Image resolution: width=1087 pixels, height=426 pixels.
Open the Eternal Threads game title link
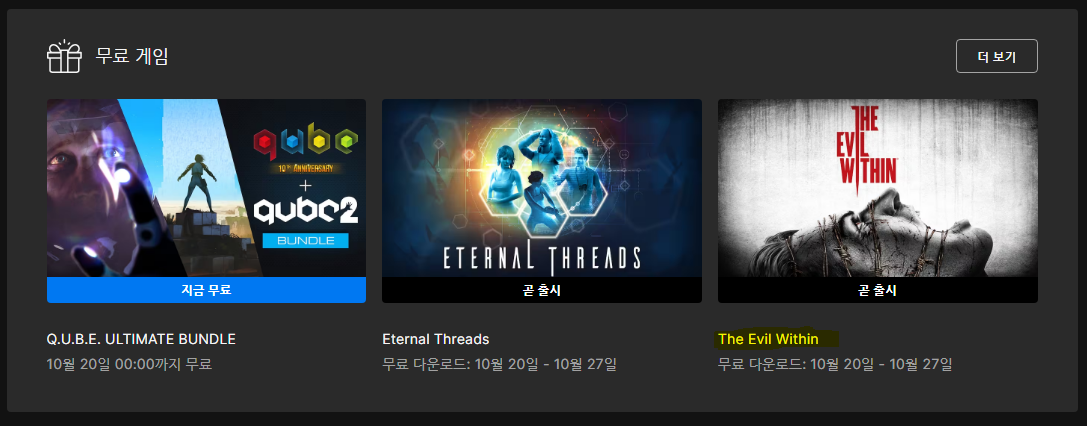[436, 339]
